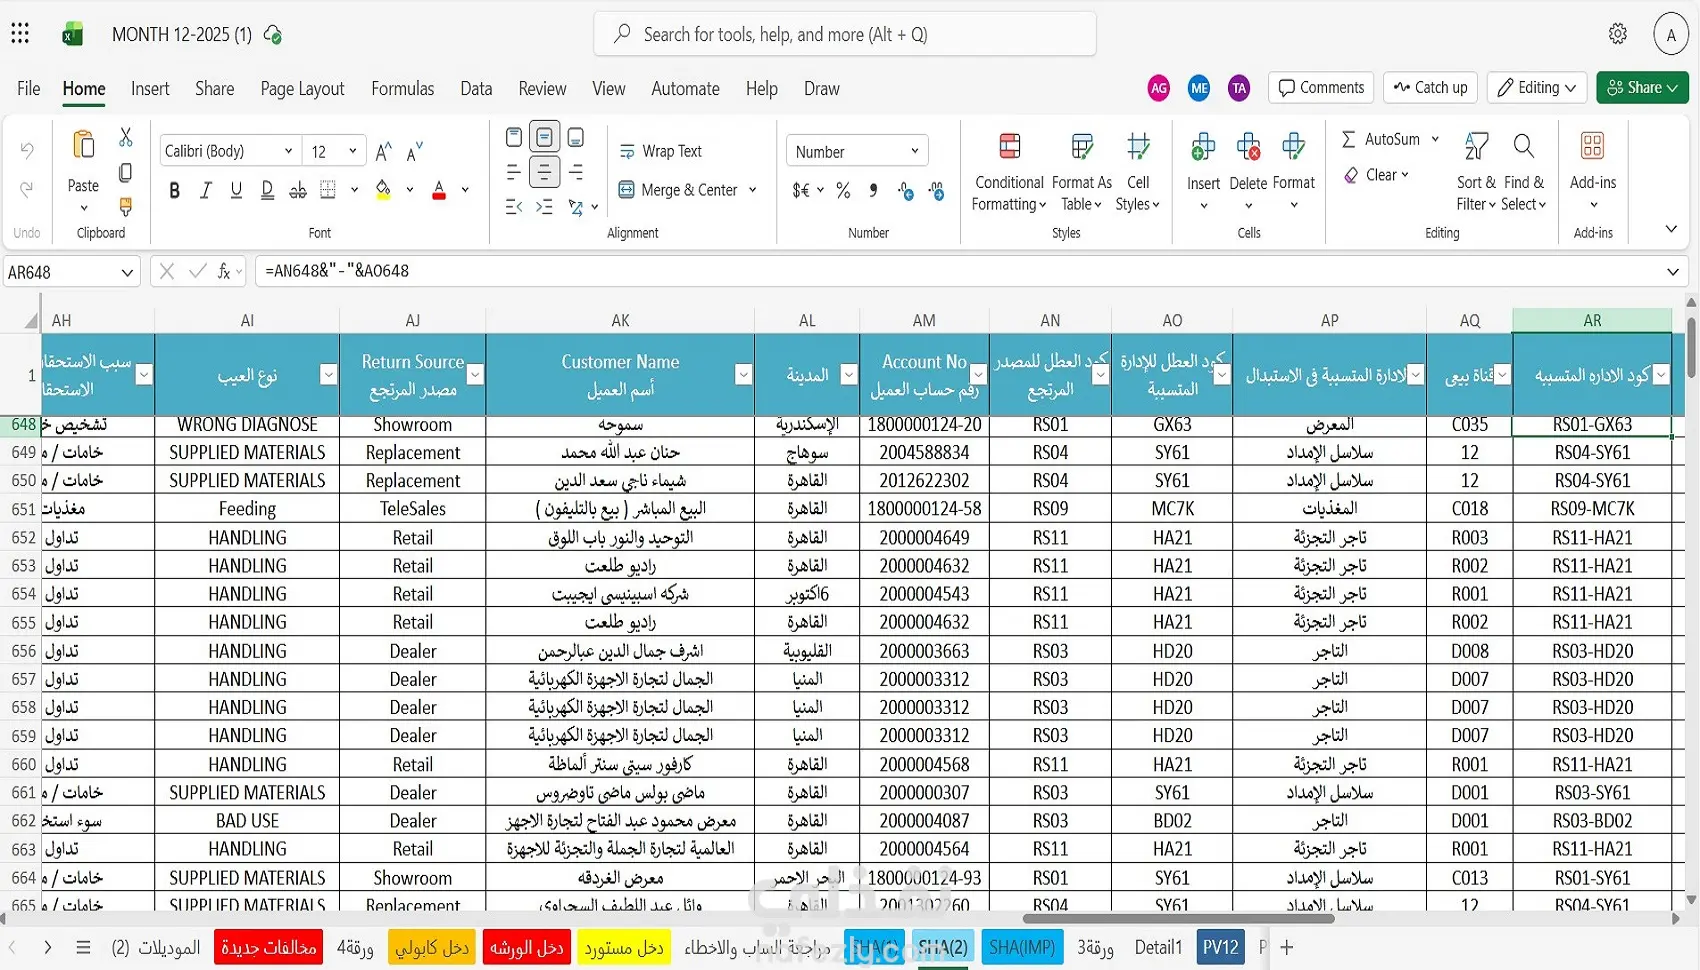
Task: Click the Bold formatting icon
Action: click(x=175, y=190)
